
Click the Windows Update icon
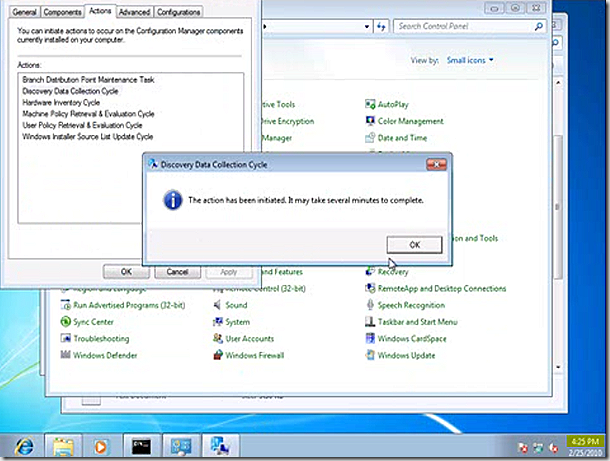click(370, 355)
